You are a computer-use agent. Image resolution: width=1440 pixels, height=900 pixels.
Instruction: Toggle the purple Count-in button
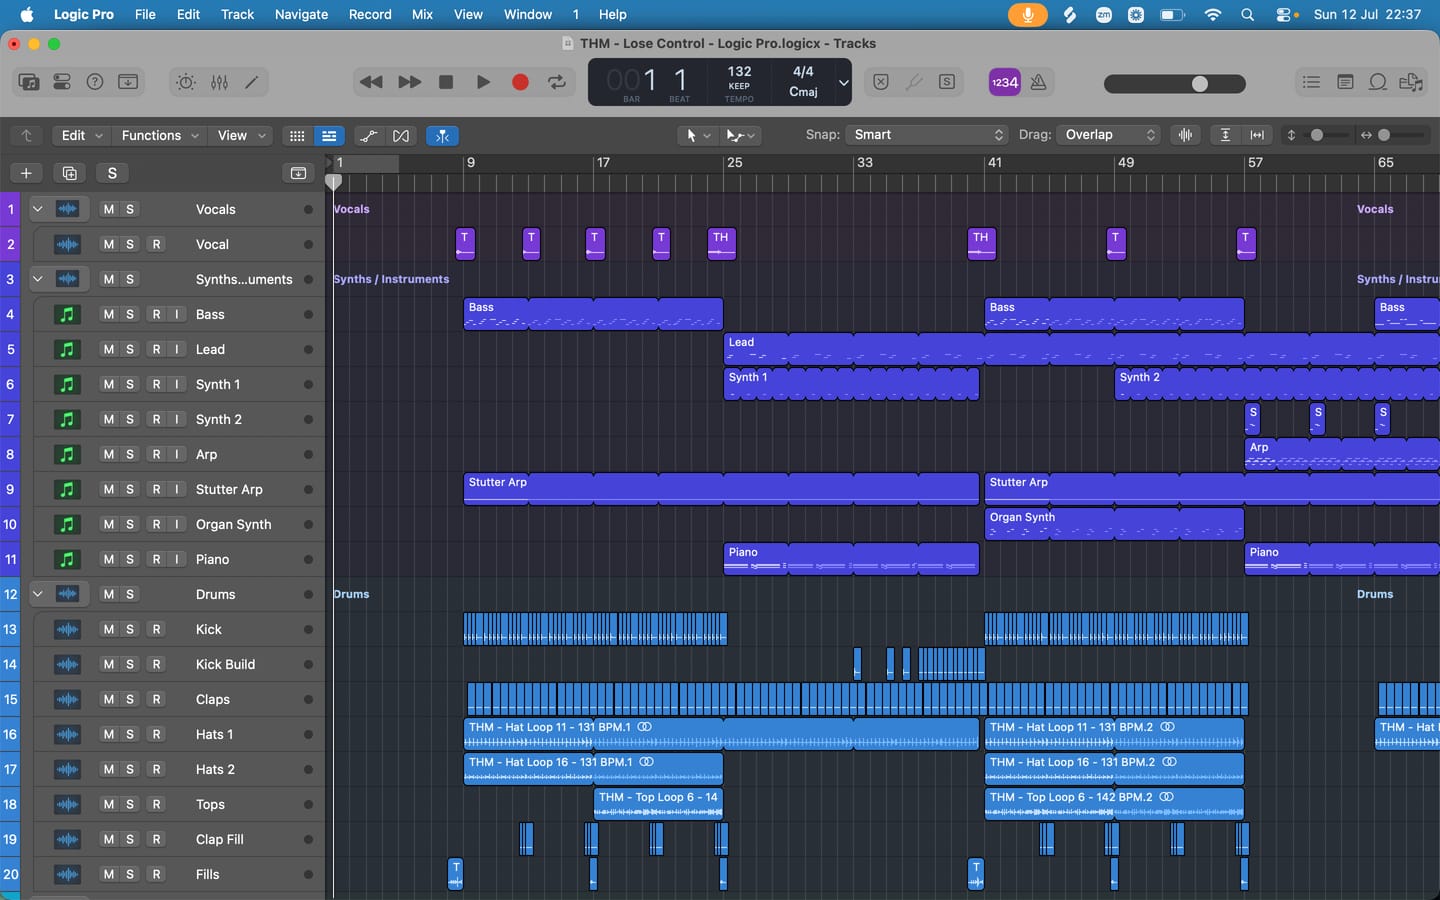coord(1004,82)
